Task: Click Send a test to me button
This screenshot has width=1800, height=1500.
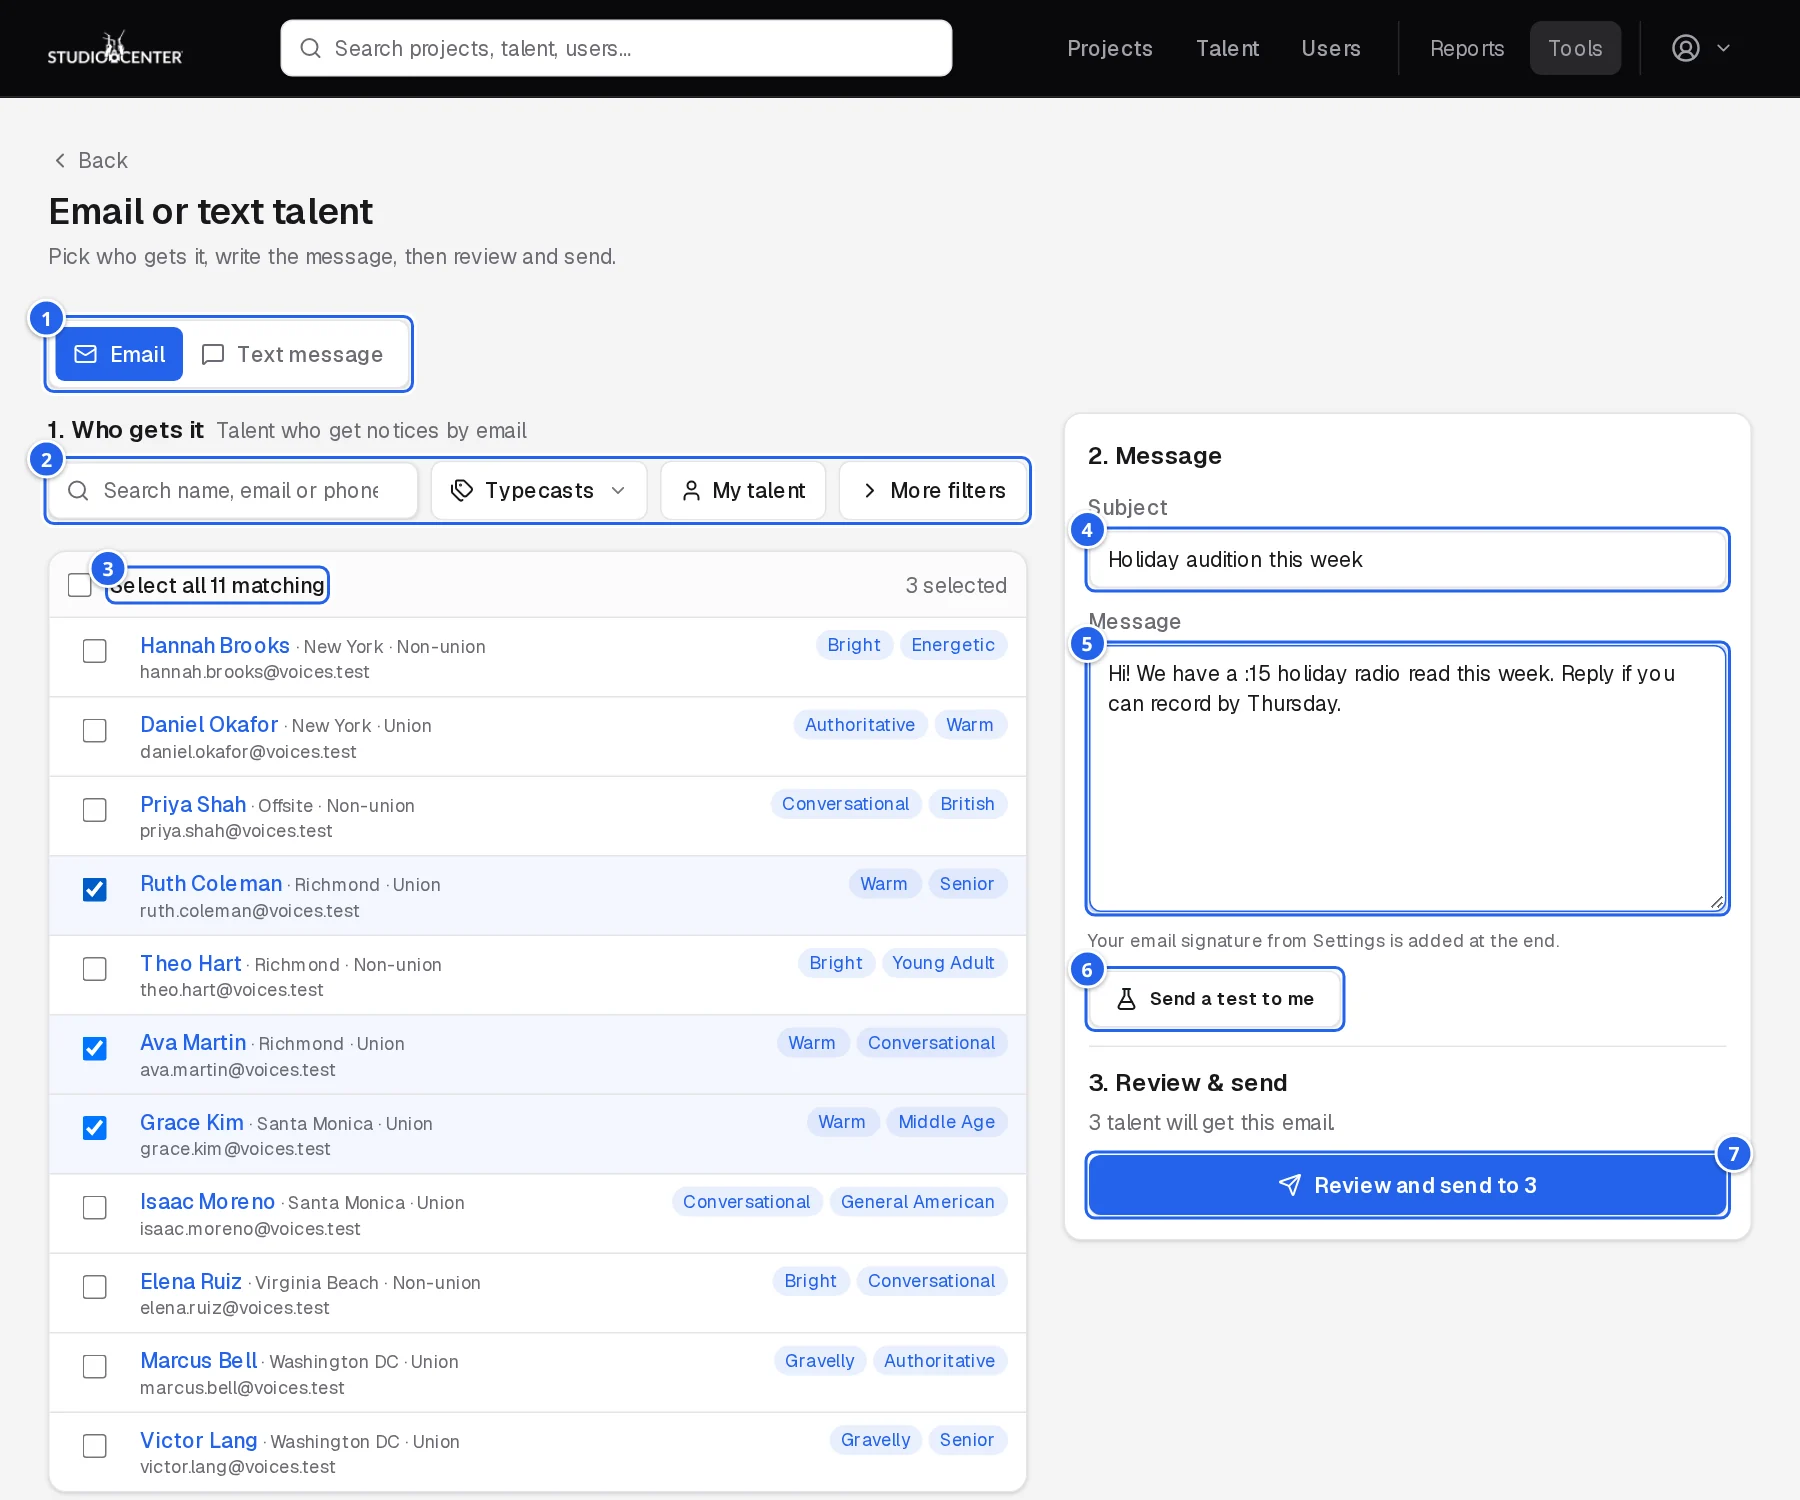Action: coord(1215,999)
